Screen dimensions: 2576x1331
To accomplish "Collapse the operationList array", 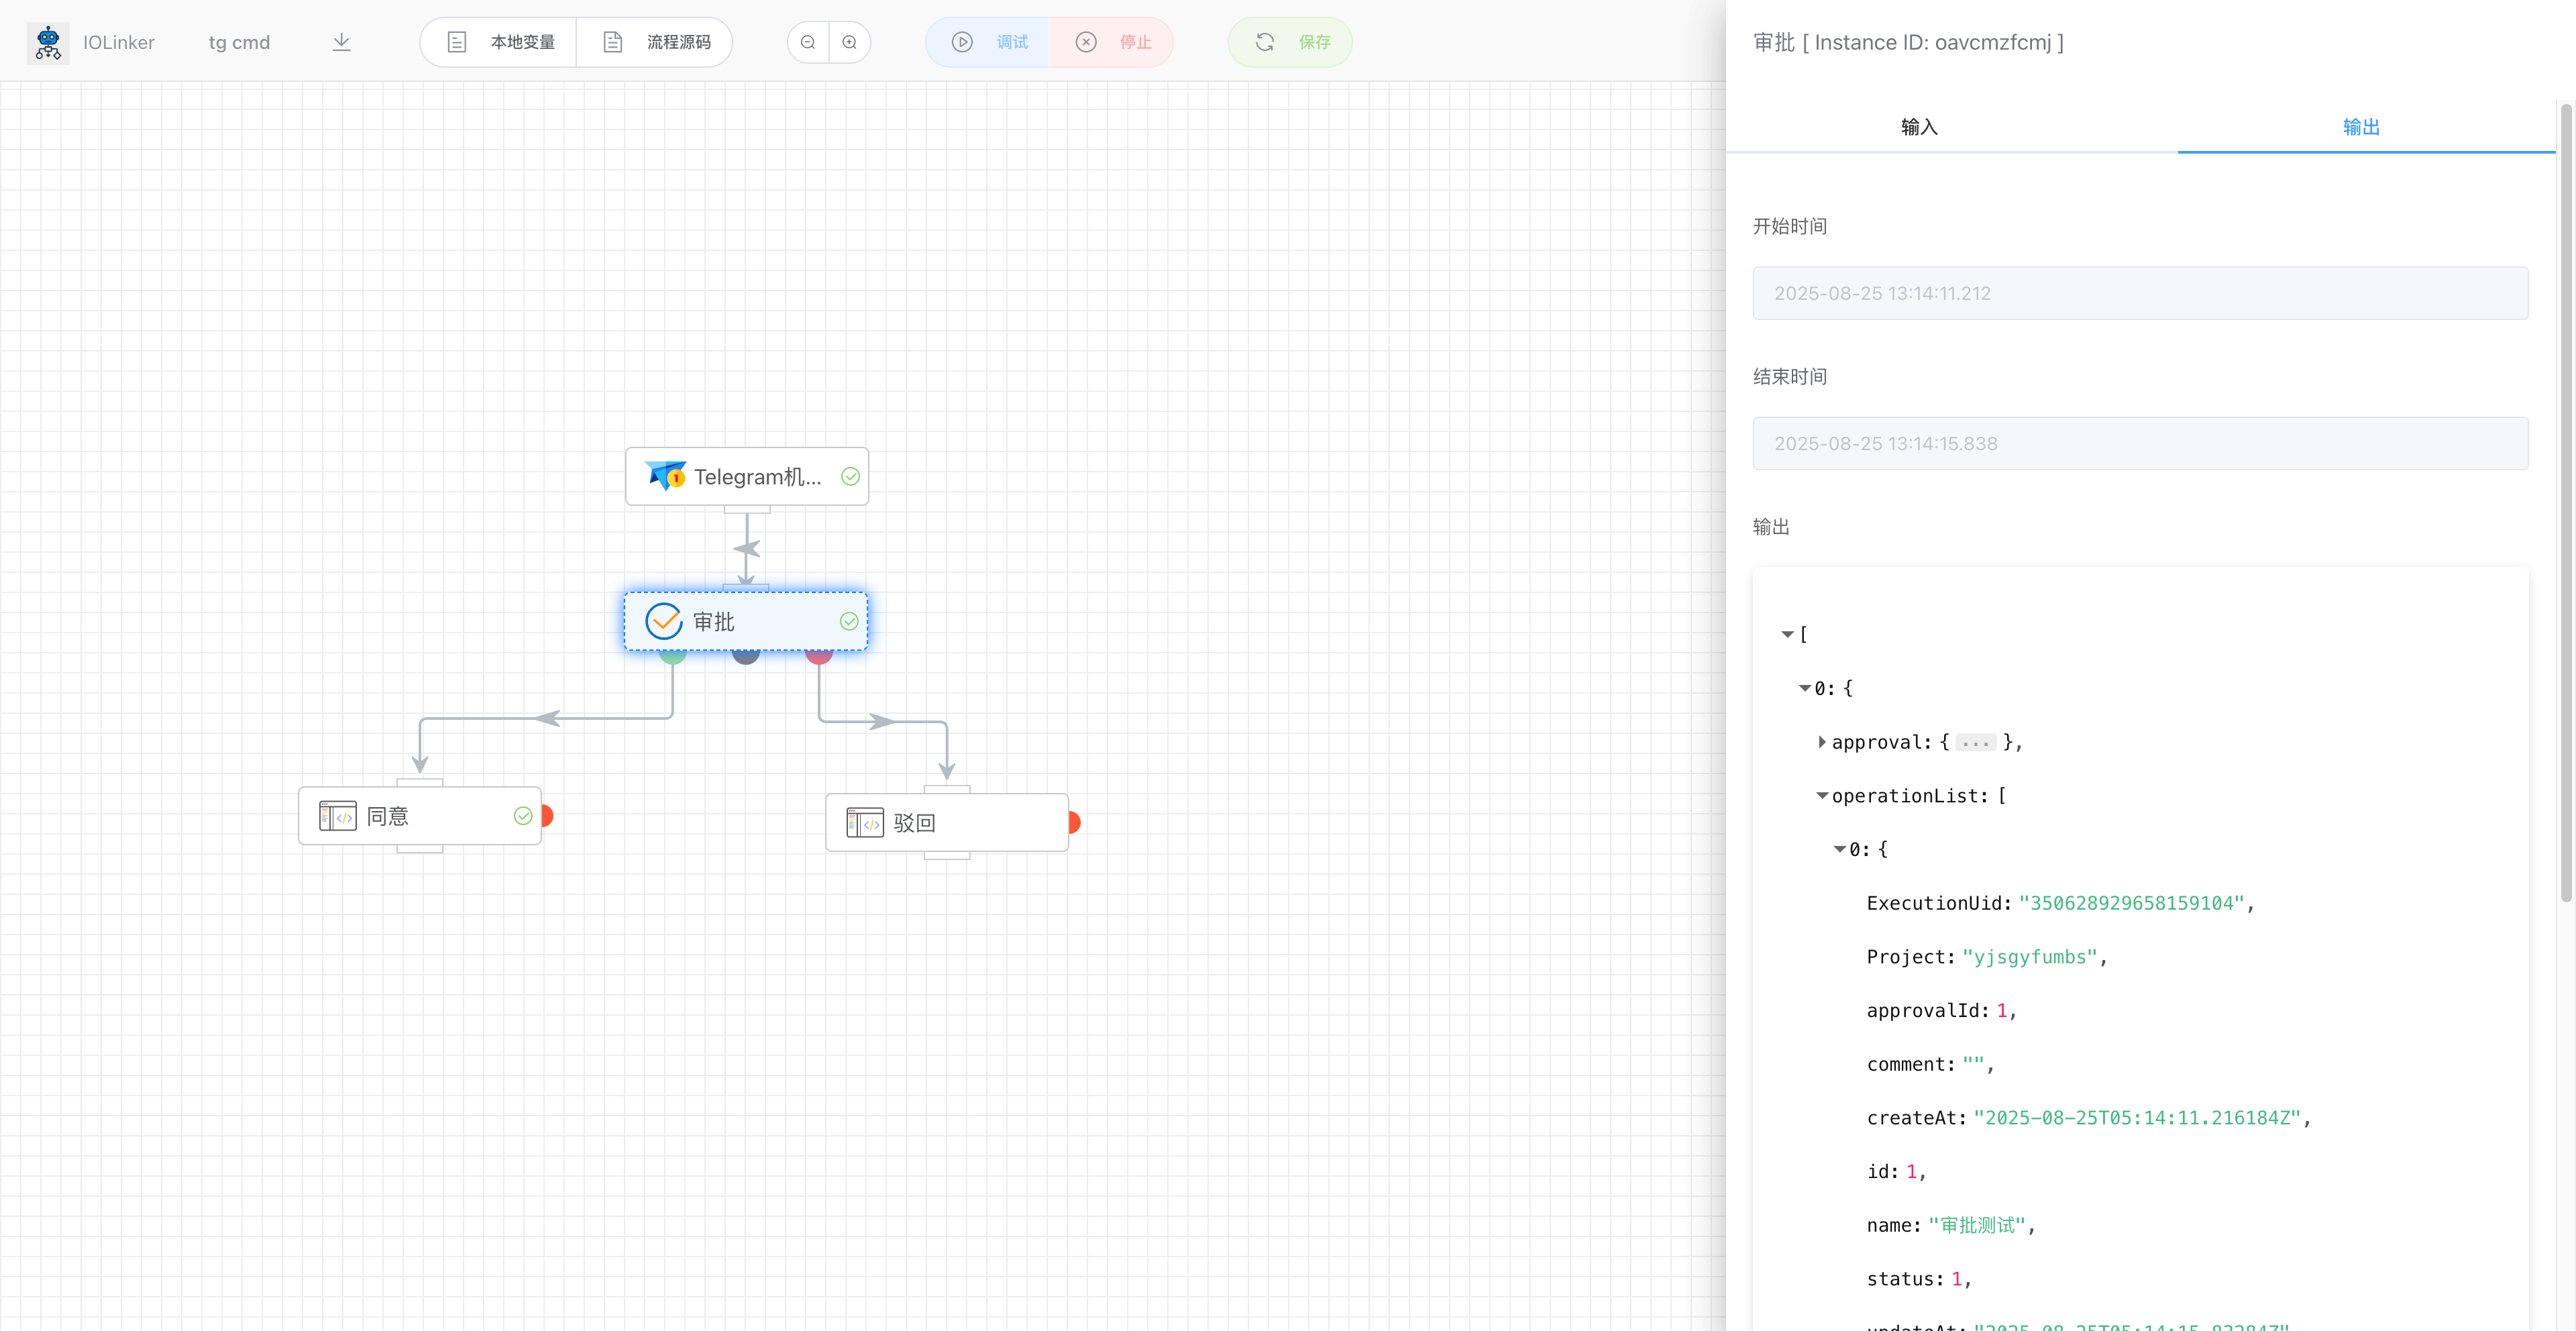I will click(x=1822, y=796).
